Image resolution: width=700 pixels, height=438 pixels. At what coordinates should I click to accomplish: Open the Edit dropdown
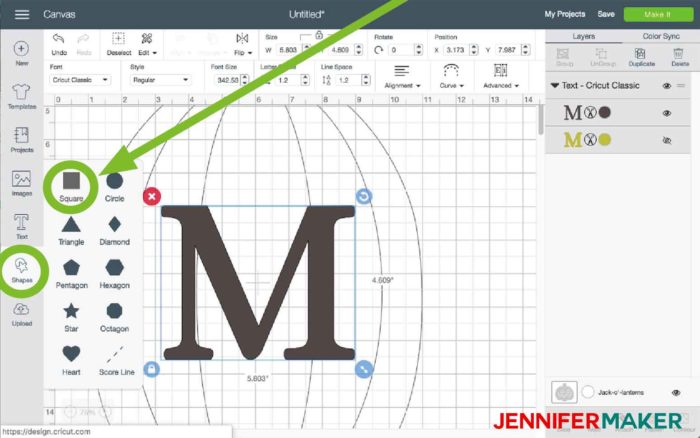(147, 44)
